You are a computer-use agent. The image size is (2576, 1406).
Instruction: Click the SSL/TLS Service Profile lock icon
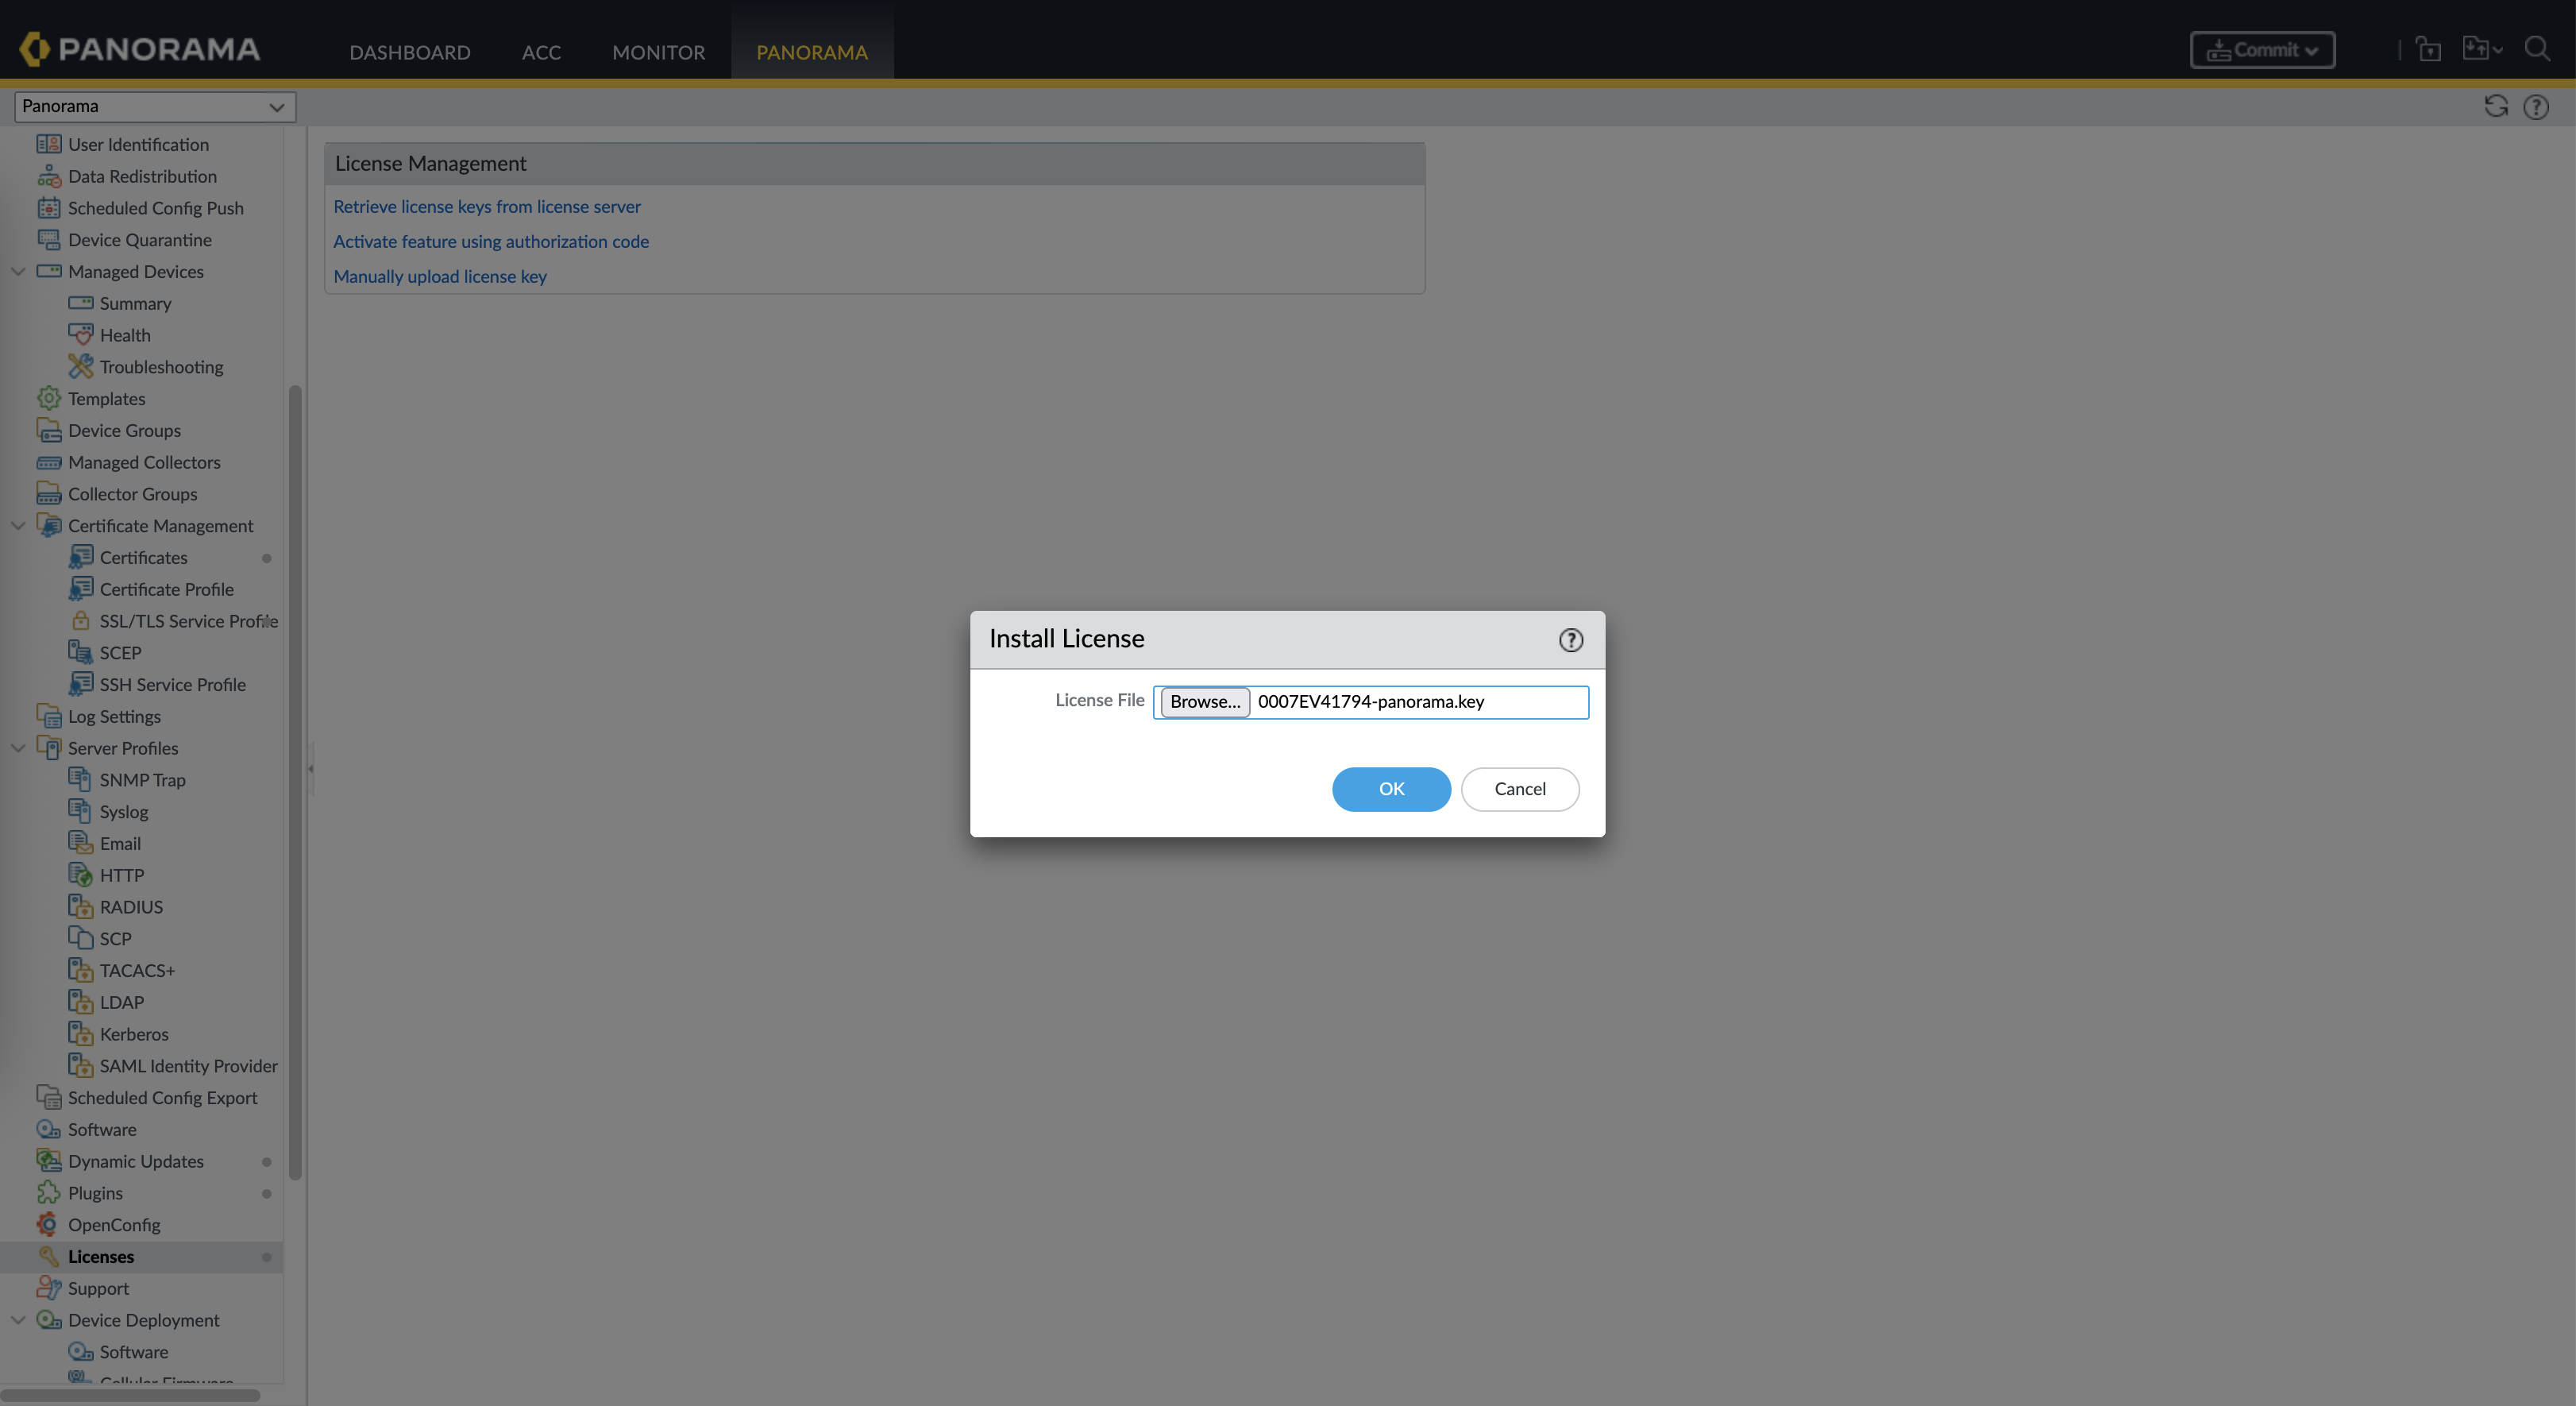[x=80, y=620]
